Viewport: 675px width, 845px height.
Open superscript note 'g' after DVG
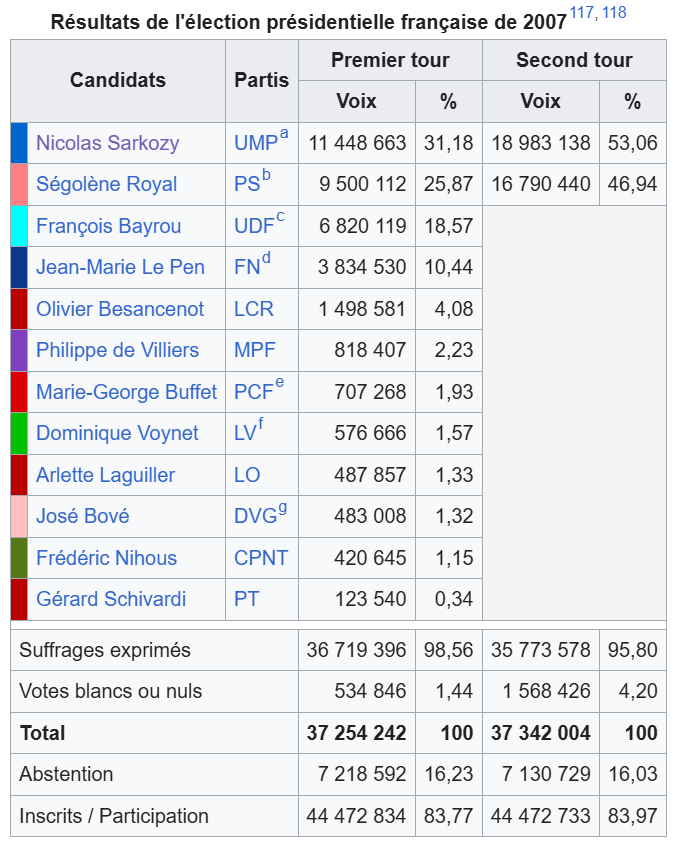(283, 508)
